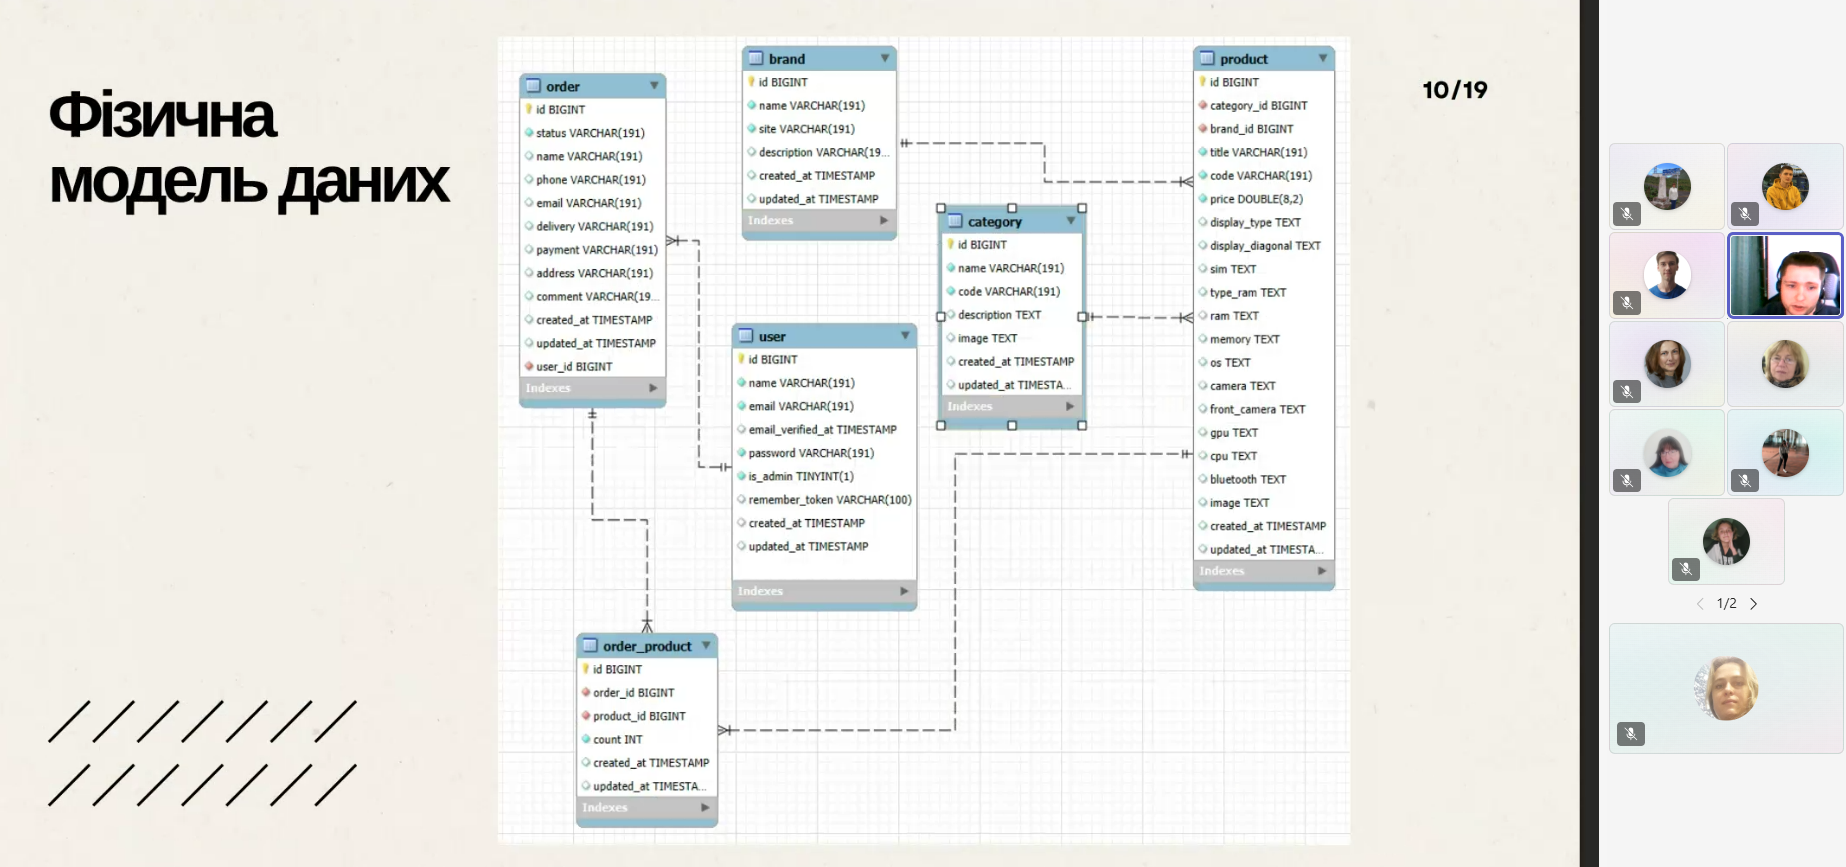This screenshot has height=867, width=1846.
Task: Click primary key icon of product id
Action: pyautogui.click(x=1203, y=82)
